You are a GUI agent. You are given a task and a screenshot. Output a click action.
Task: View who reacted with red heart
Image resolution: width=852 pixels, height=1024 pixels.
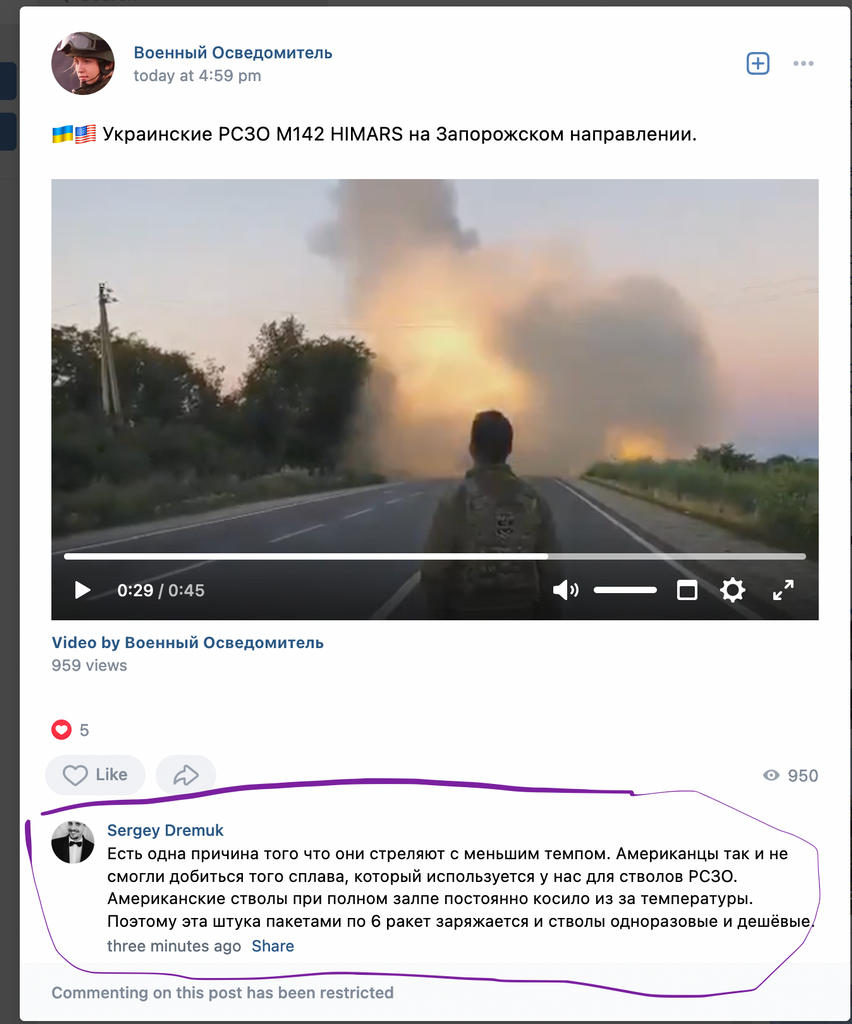(x=61, y=729)
